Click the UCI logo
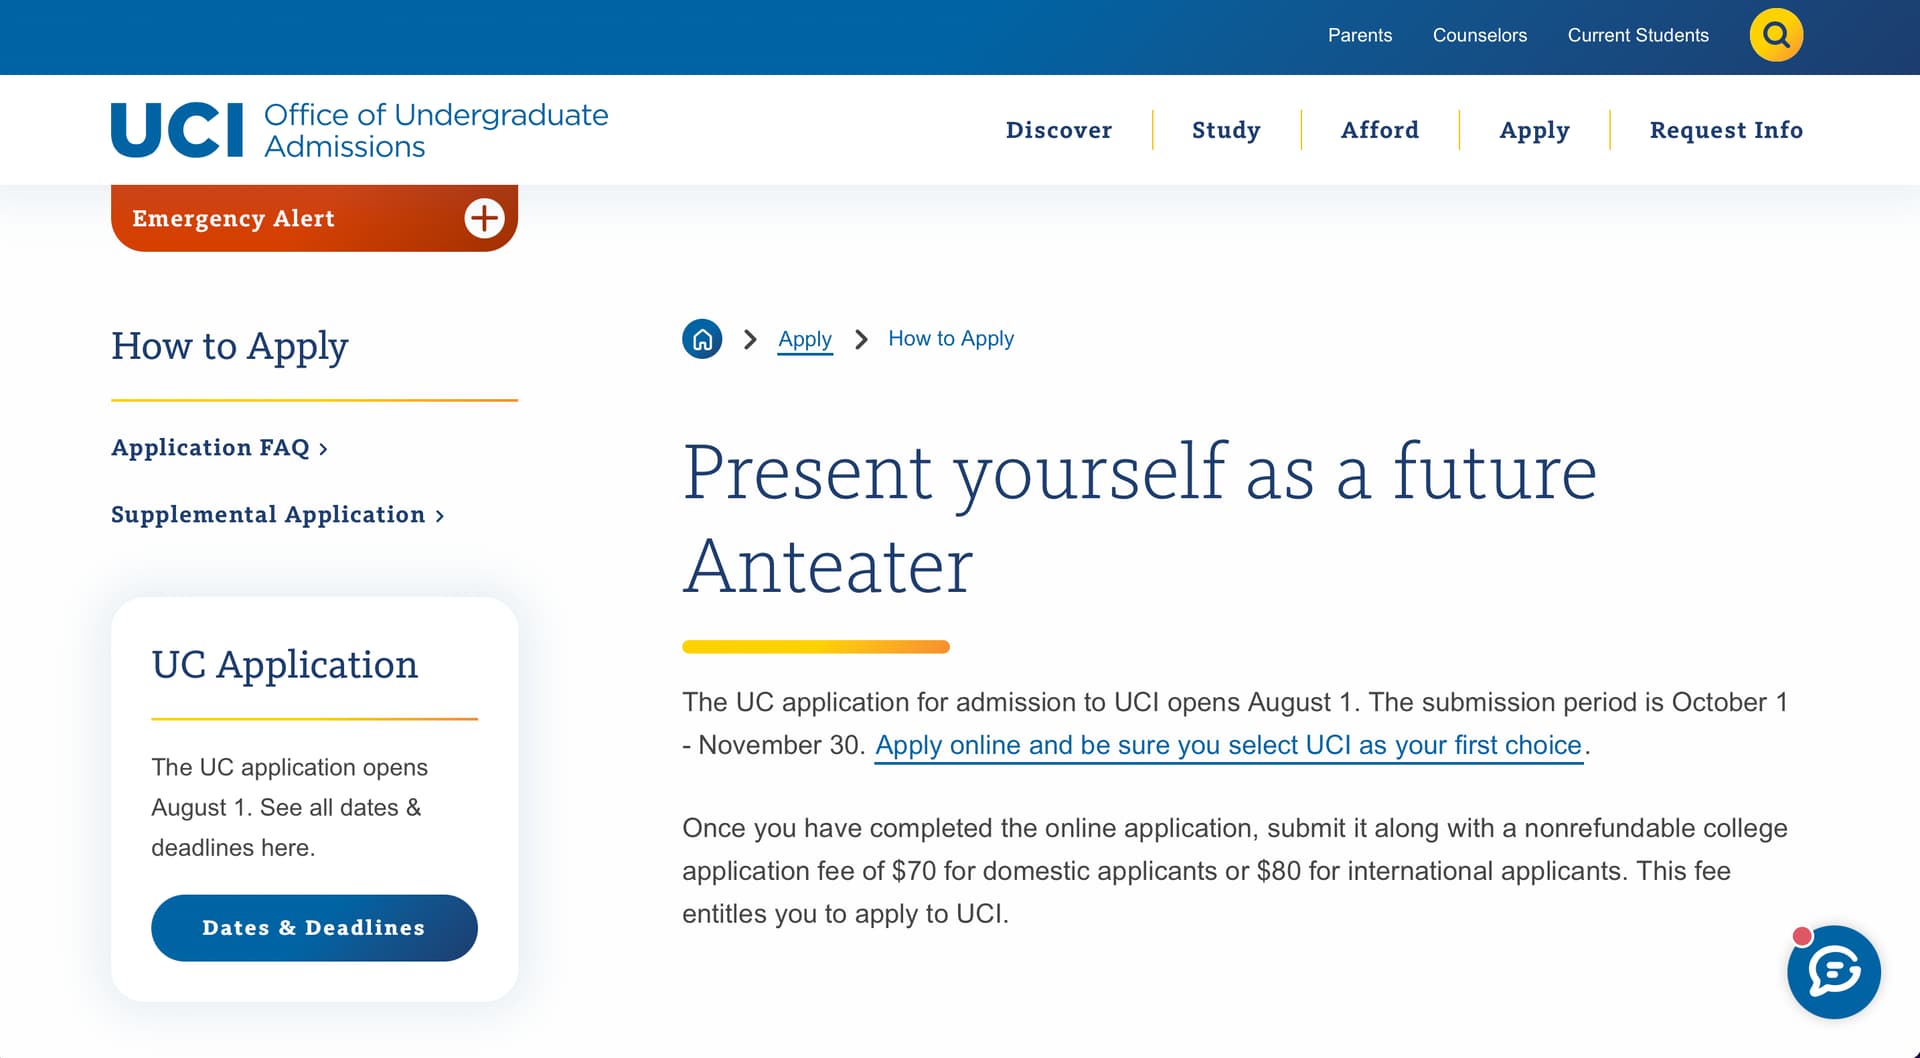Screen dimensions: 1920x1058 click(x=177, y=130)
